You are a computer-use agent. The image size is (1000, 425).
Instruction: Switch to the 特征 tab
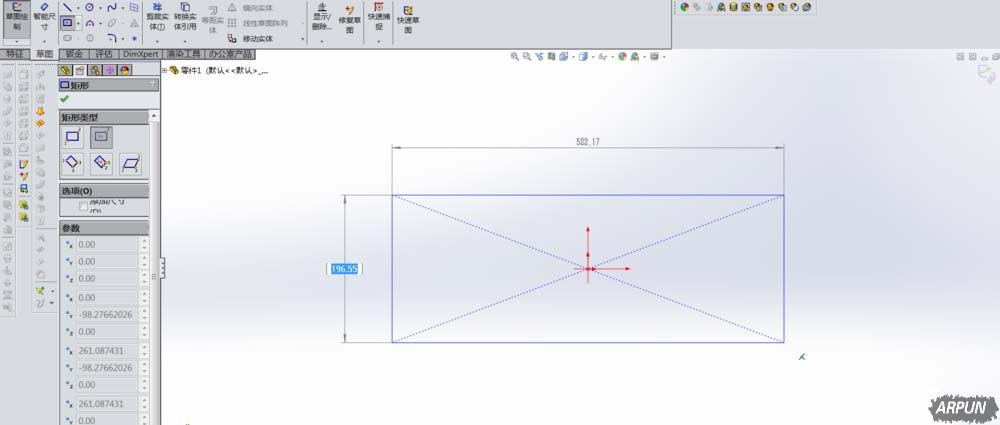(15, 54)
